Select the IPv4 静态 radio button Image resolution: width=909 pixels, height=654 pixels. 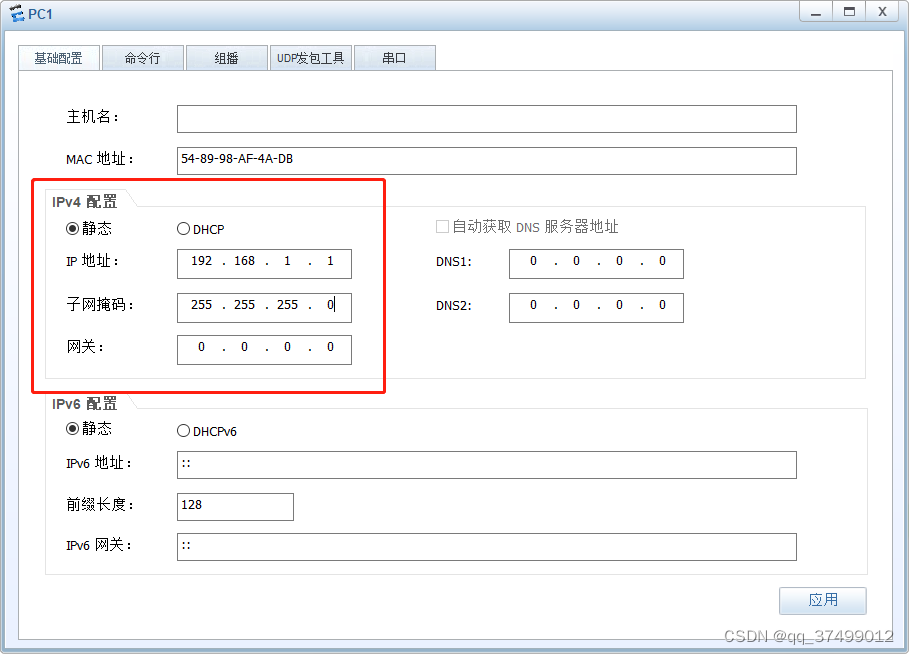[72, 228]
